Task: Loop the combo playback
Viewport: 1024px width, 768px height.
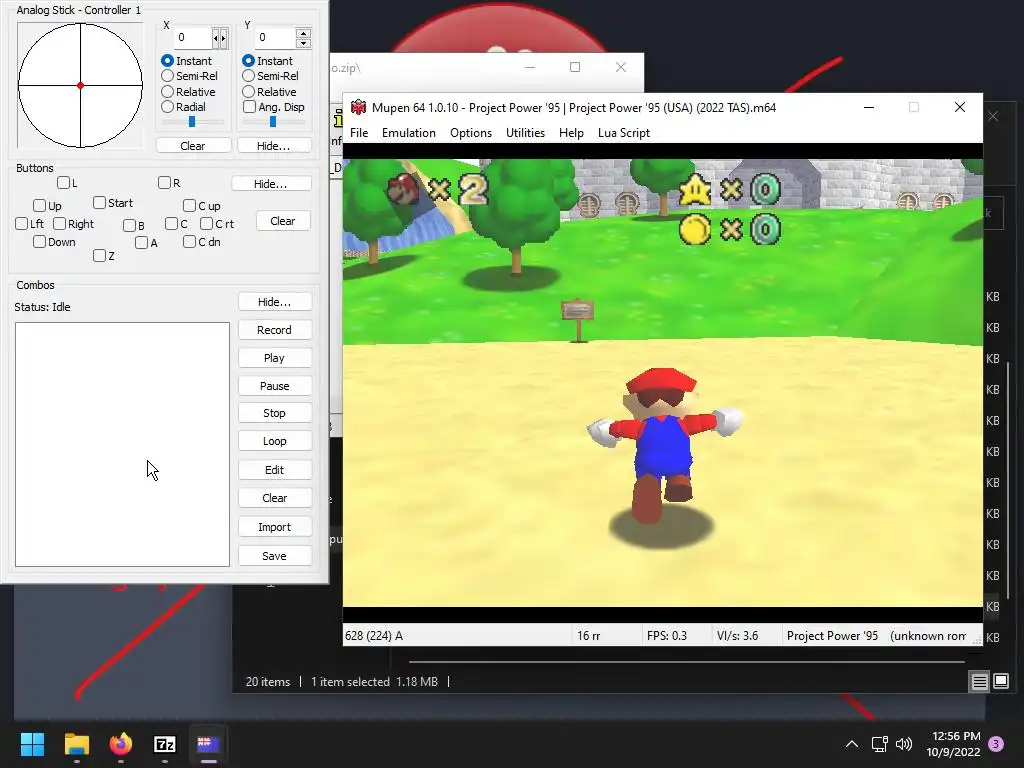Action: pos(275,441)
